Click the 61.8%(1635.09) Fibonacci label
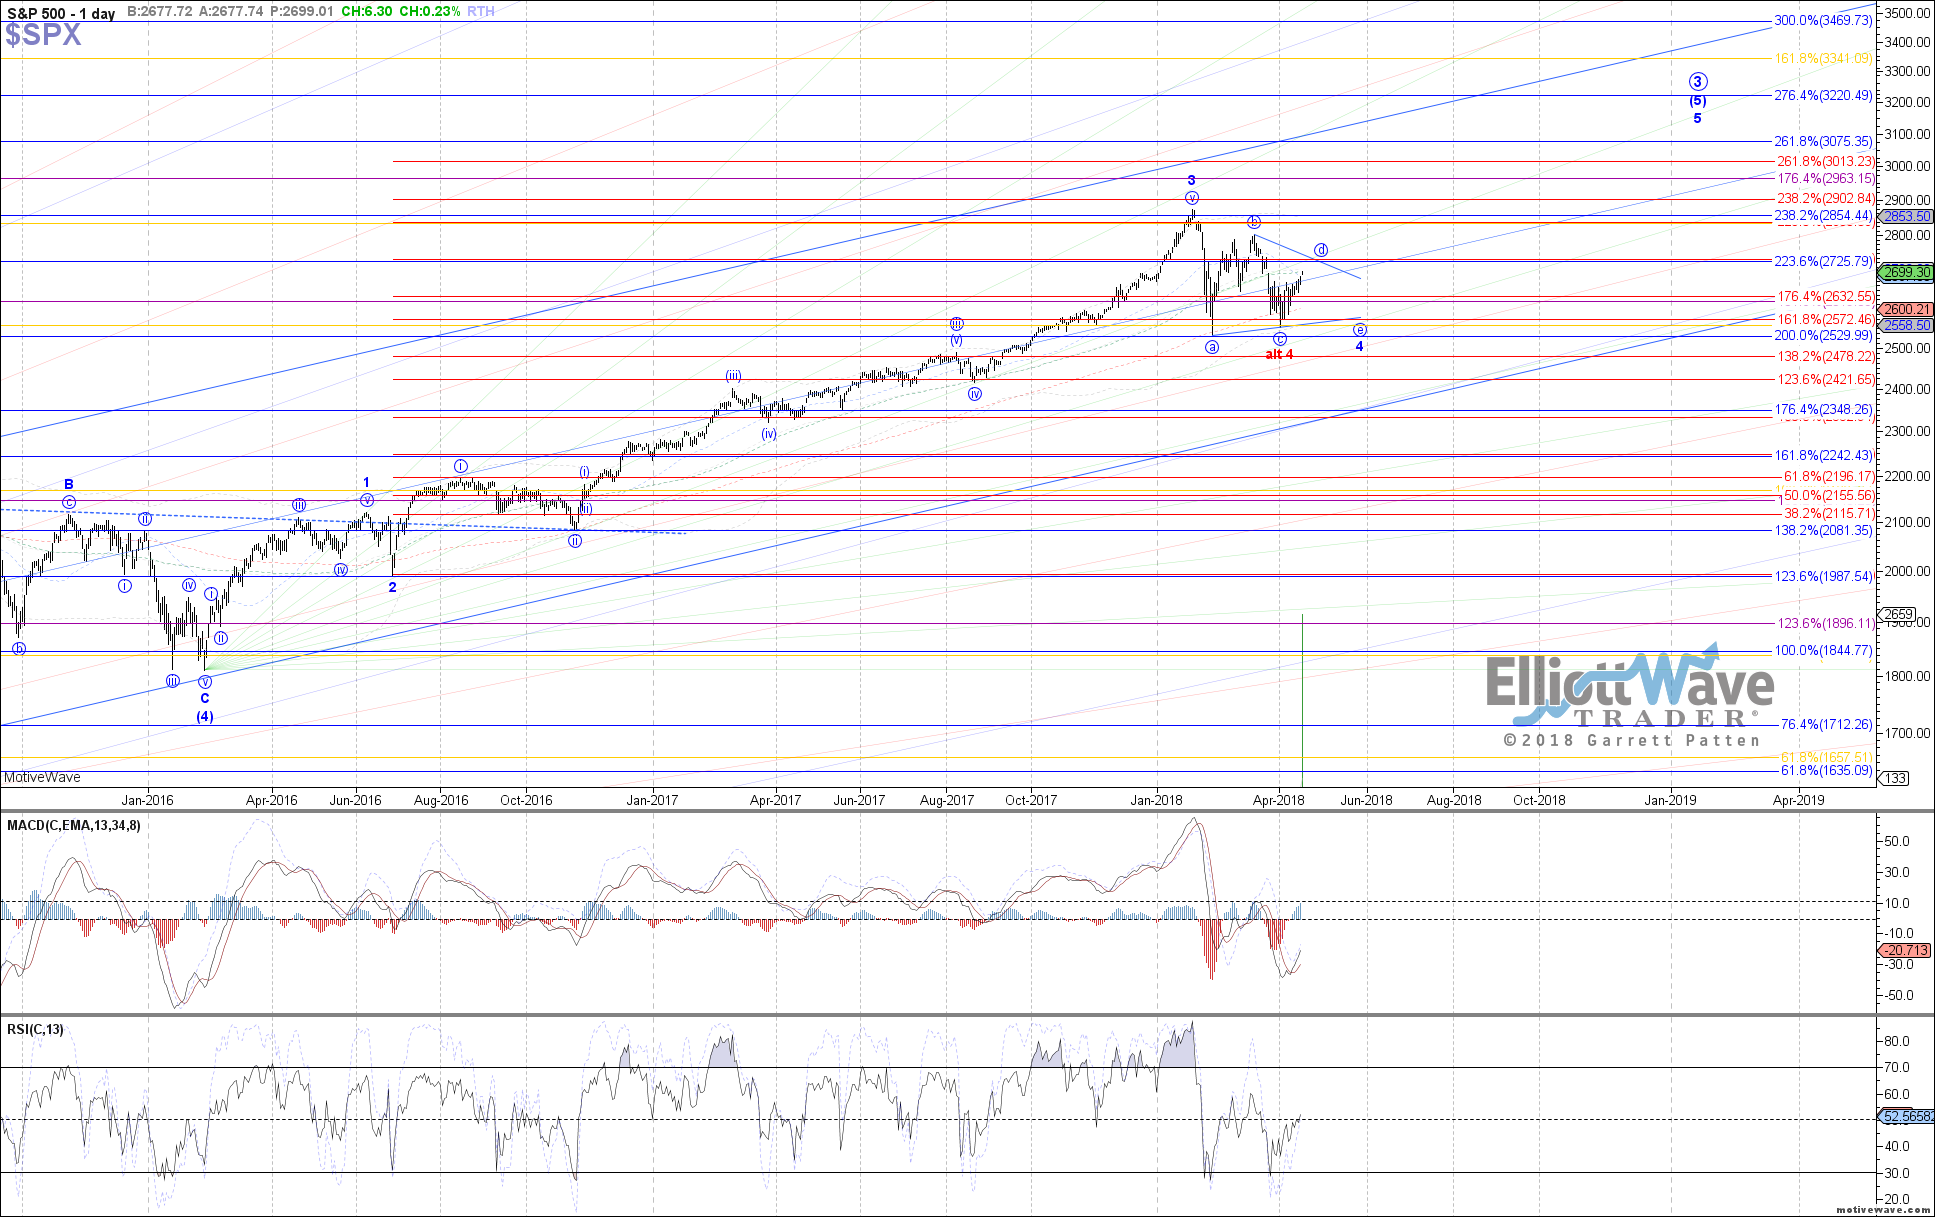This screenshot has width=1935, height=1217. click(x=1826, y=771)
